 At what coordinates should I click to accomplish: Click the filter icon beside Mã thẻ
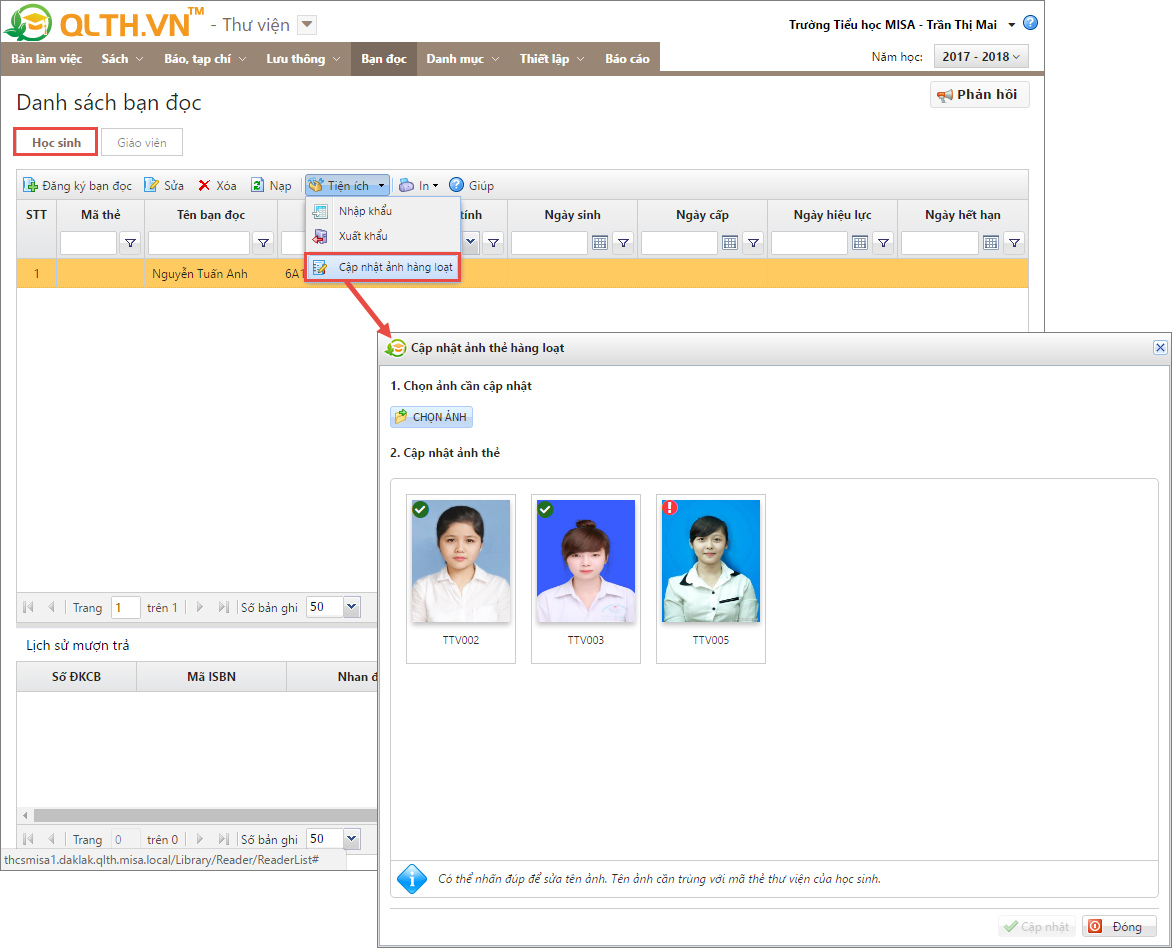[x=130, y=242]
